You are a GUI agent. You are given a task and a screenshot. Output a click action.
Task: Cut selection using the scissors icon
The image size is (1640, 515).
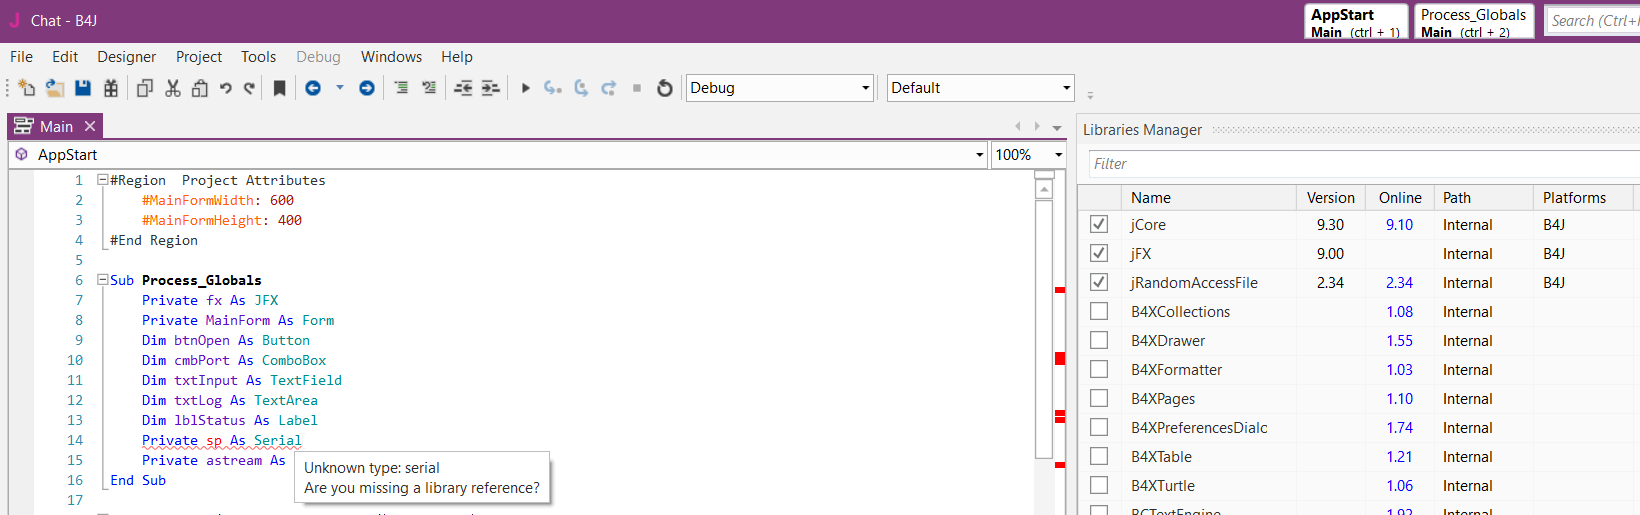pos(173,88)
